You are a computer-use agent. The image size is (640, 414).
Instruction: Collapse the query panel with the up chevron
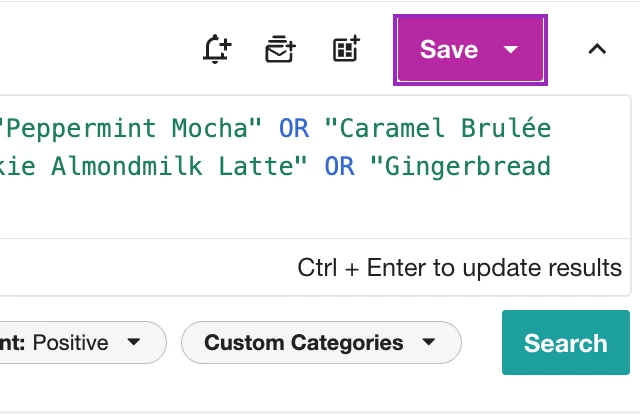(597, 49)
